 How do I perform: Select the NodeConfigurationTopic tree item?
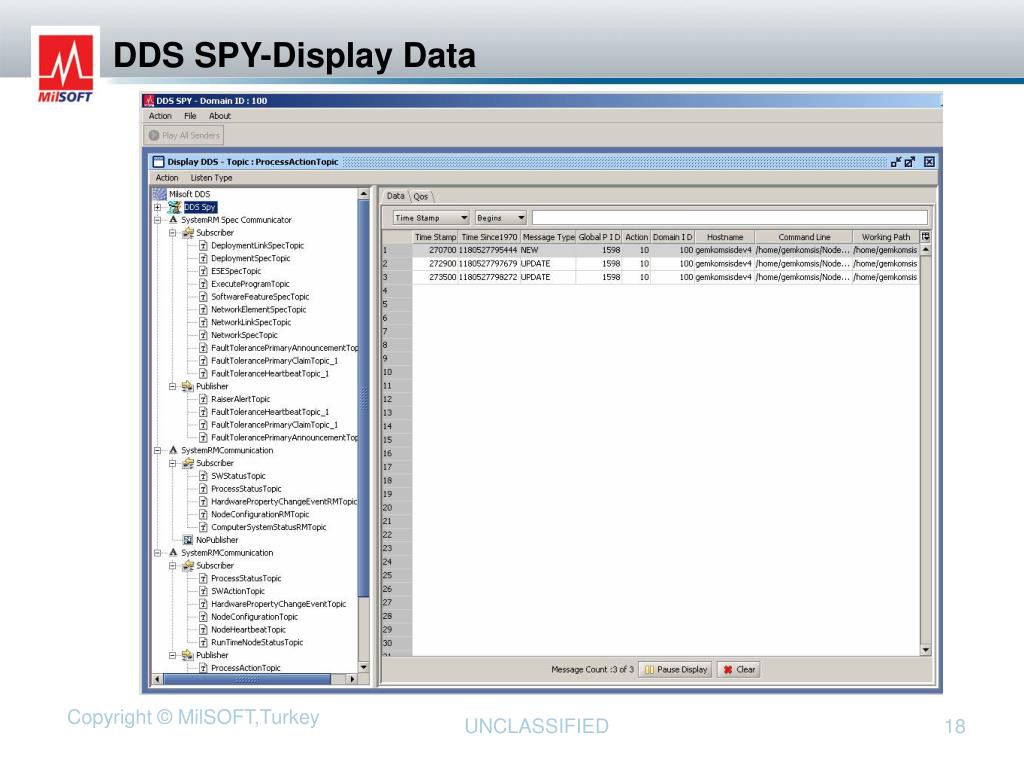(x=254, y=617)
